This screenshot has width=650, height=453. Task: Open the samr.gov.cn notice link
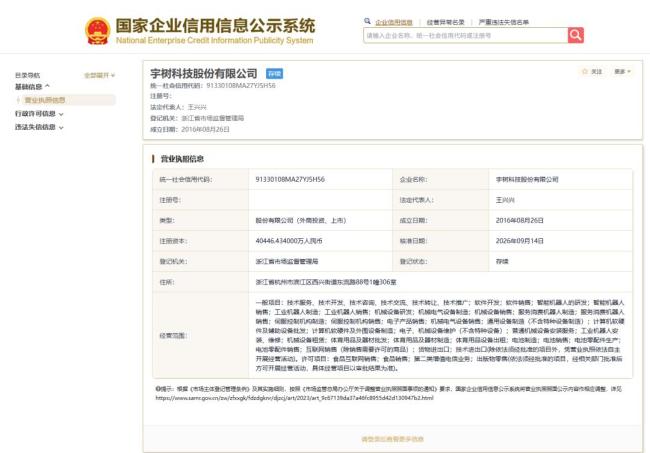tap(294, 398)
